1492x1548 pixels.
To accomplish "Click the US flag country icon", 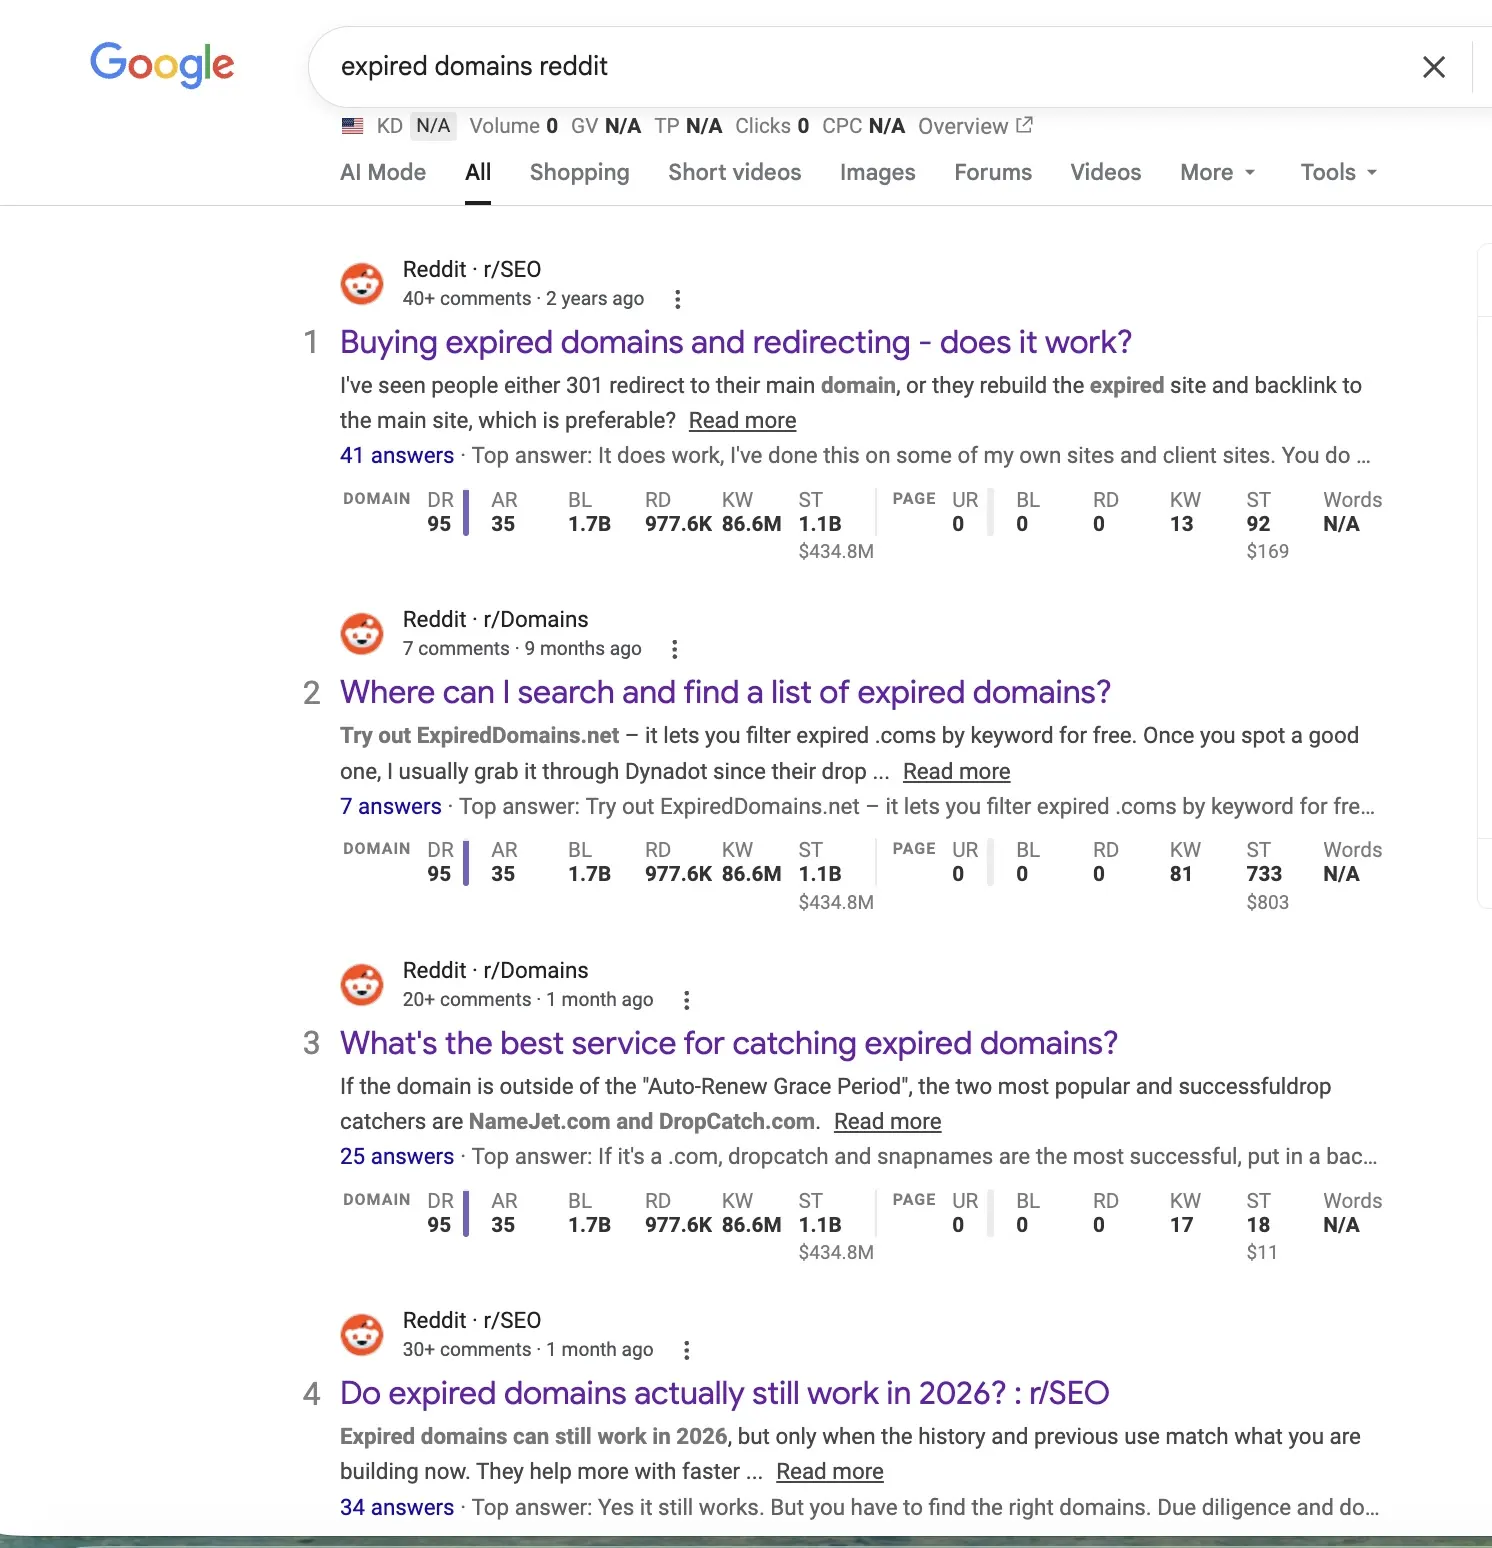I will 351,125.
